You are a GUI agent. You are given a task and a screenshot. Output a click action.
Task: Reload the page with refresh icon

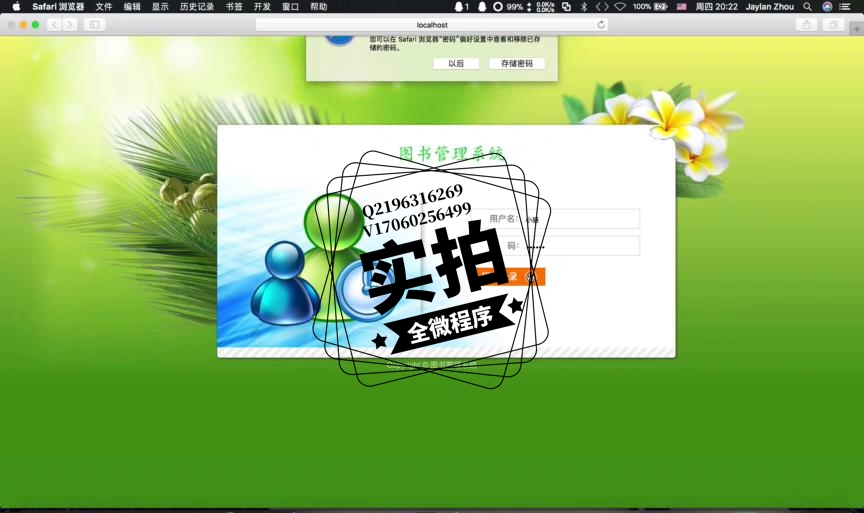point(601,25)
